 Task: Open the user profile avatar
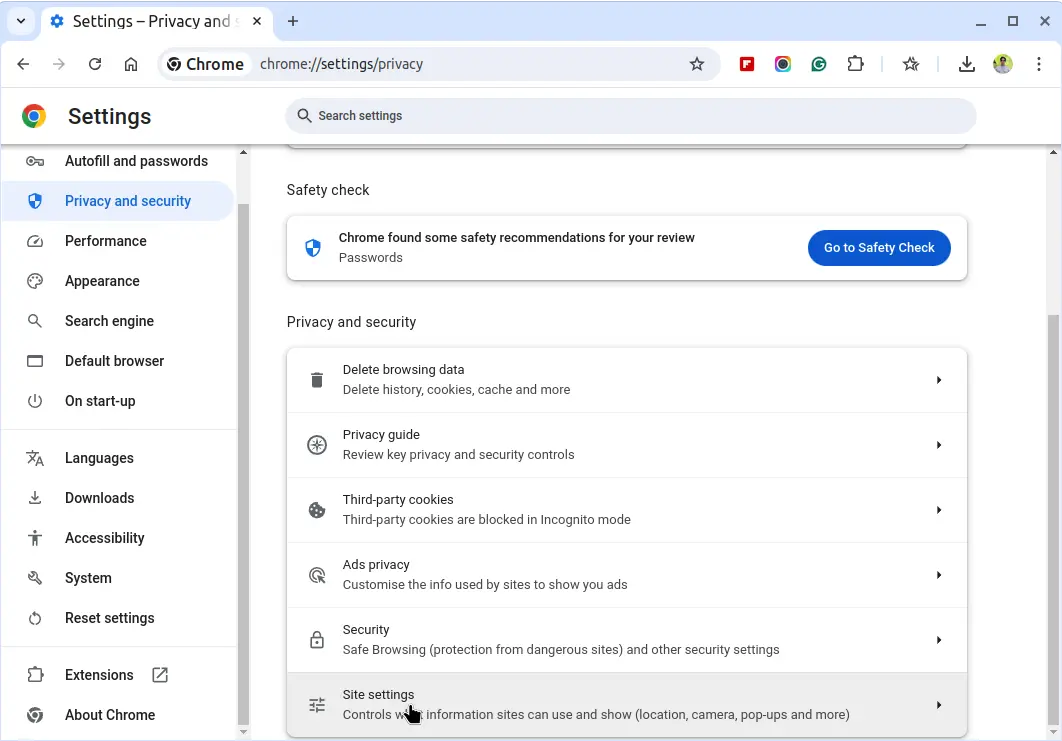click(1002, 64)
